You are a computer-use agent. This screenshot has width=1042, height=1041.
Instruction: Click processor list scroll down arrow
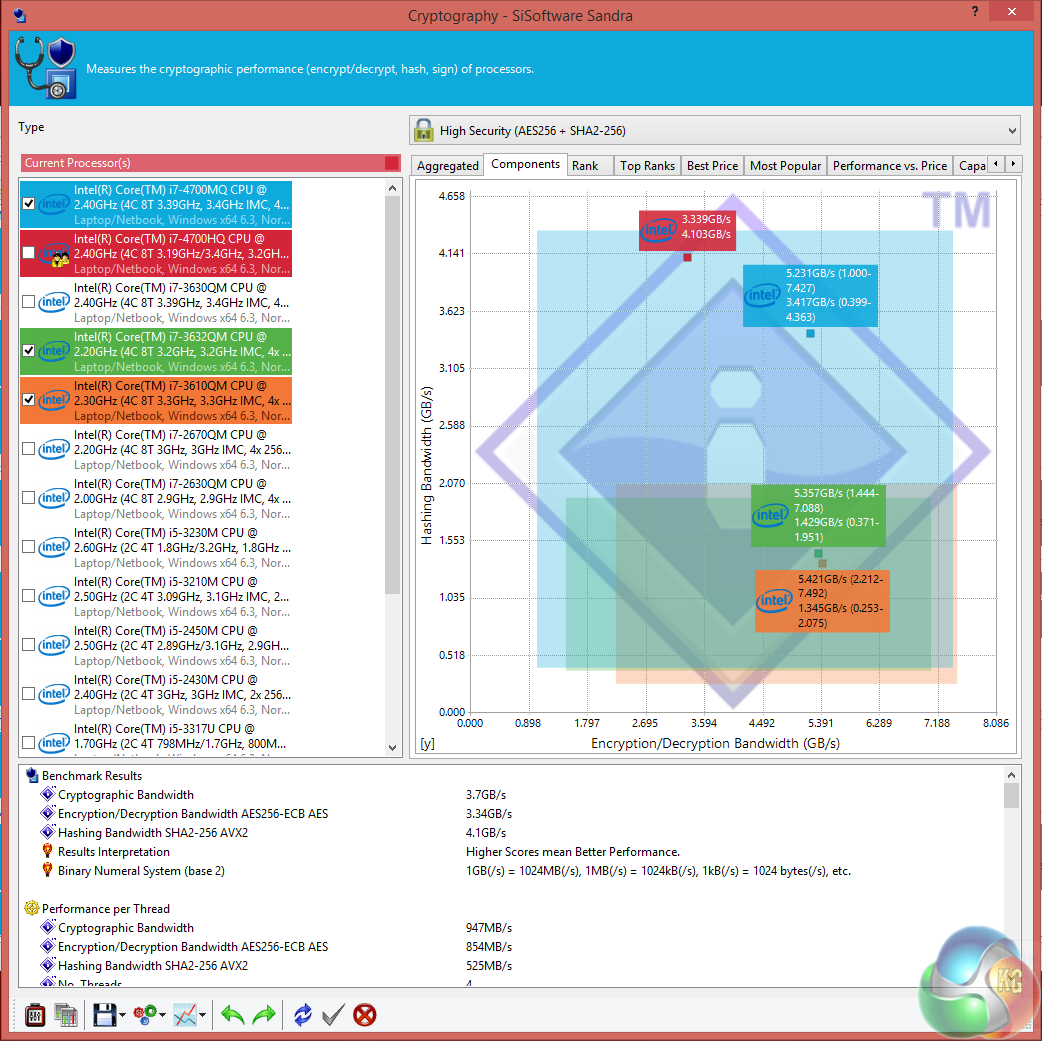coord(392,748)
